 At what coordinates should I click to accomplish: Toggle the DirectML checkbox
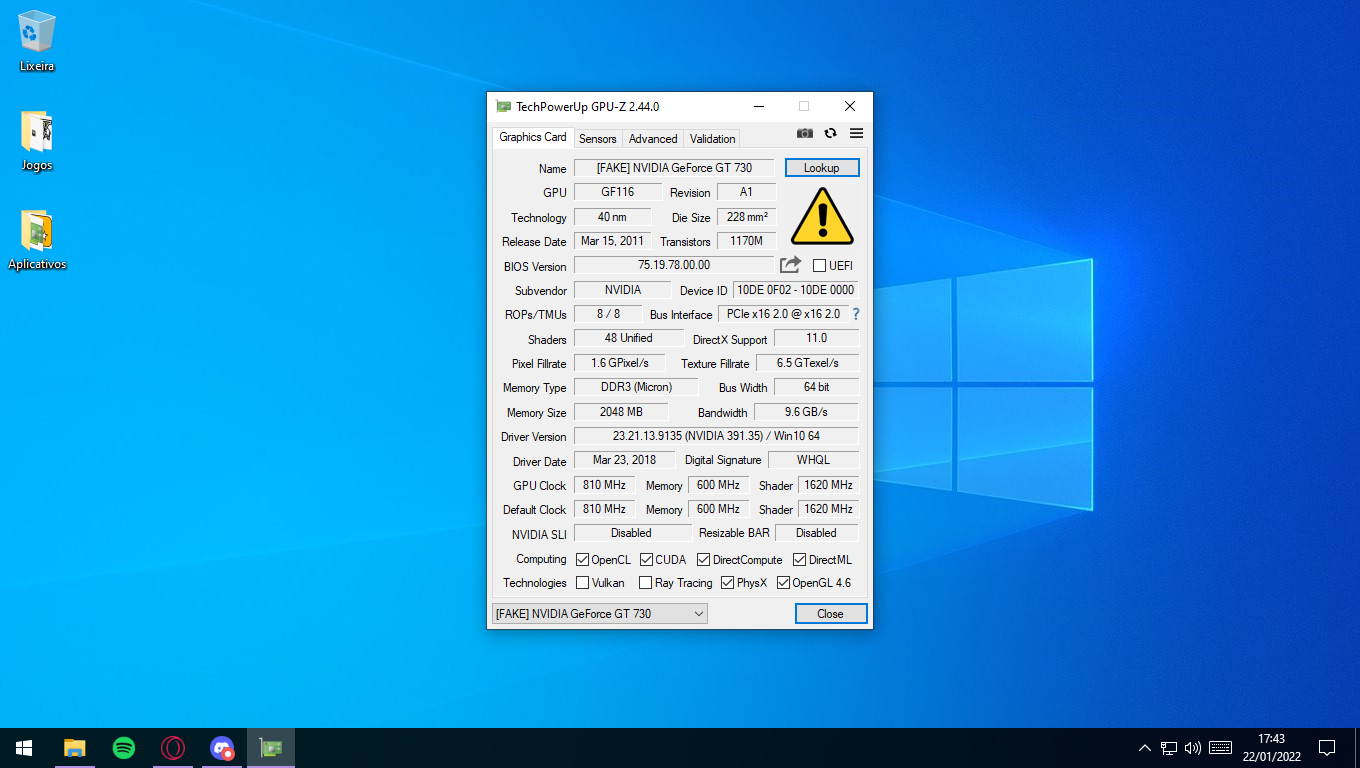click(799, 560)
